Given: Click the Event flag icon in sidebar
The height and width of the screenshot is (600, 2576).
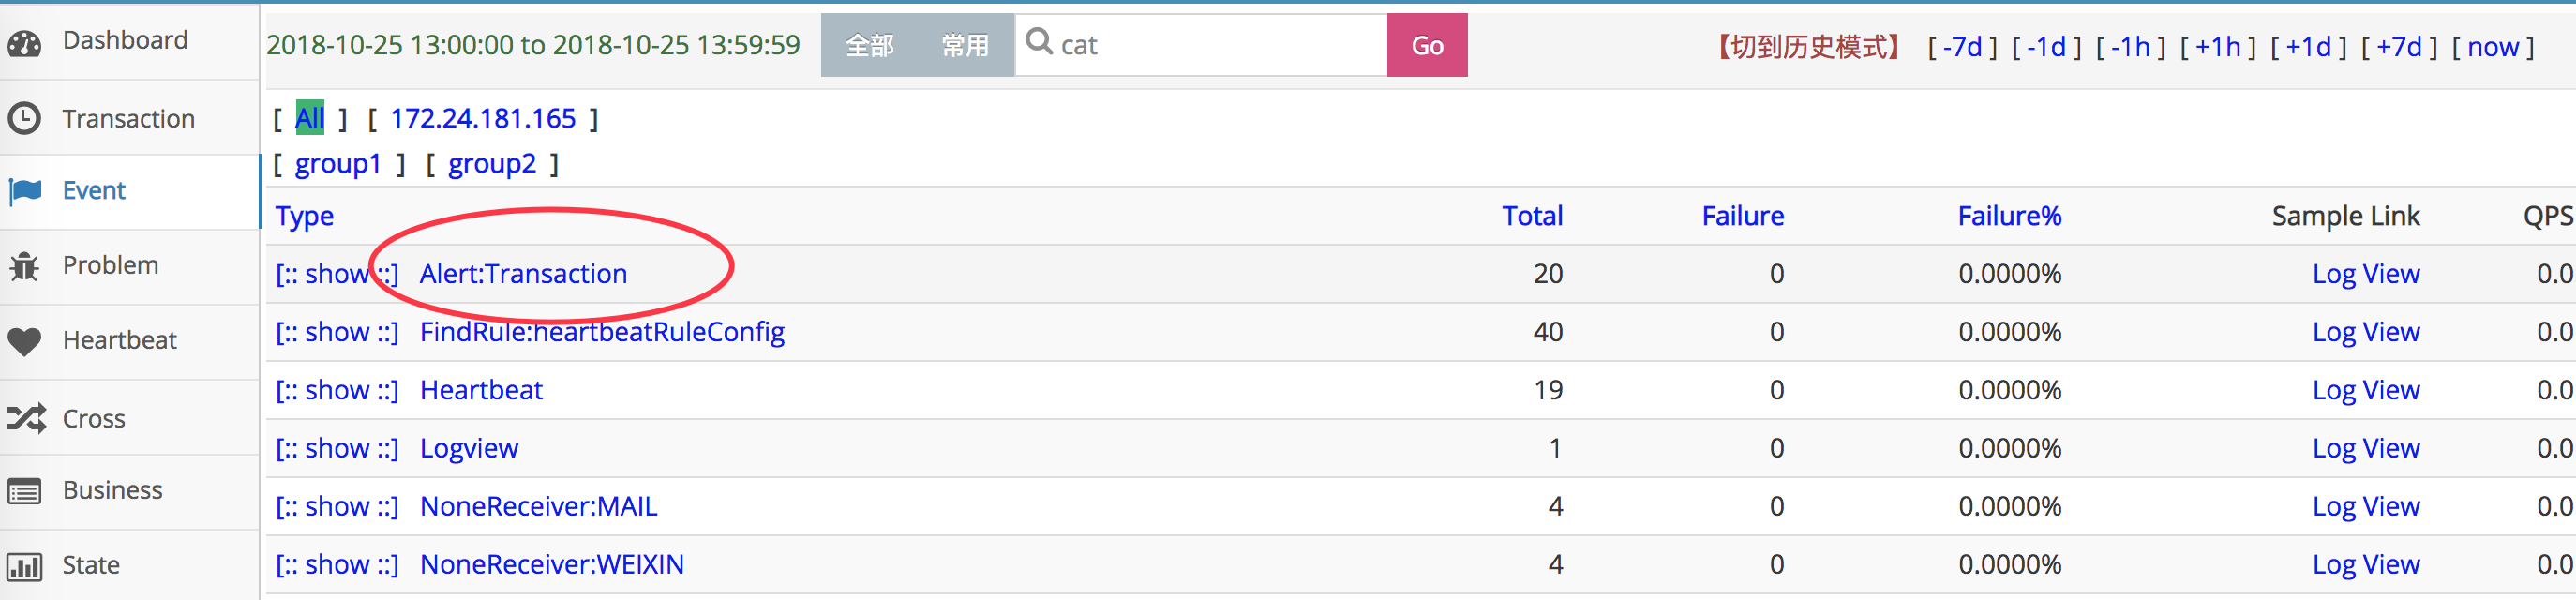Looking at the screenshot, I should pos(27,190).
